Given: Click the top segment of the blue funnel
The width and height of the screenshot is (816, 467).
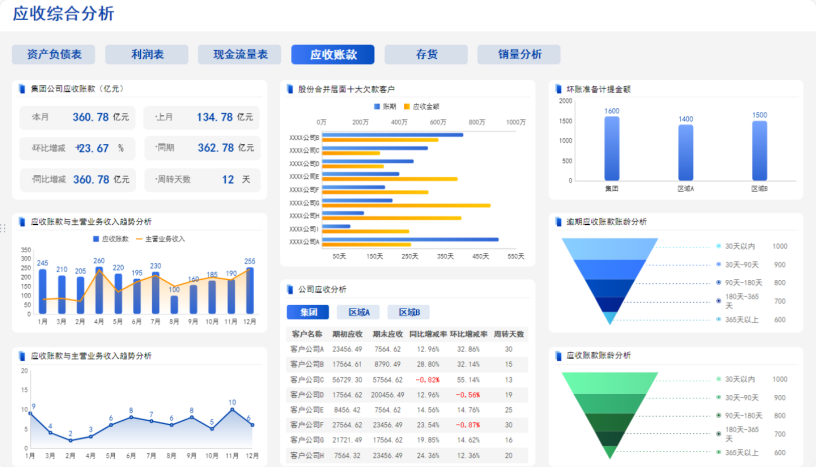Looking at the screenshot, I should 610,247.
